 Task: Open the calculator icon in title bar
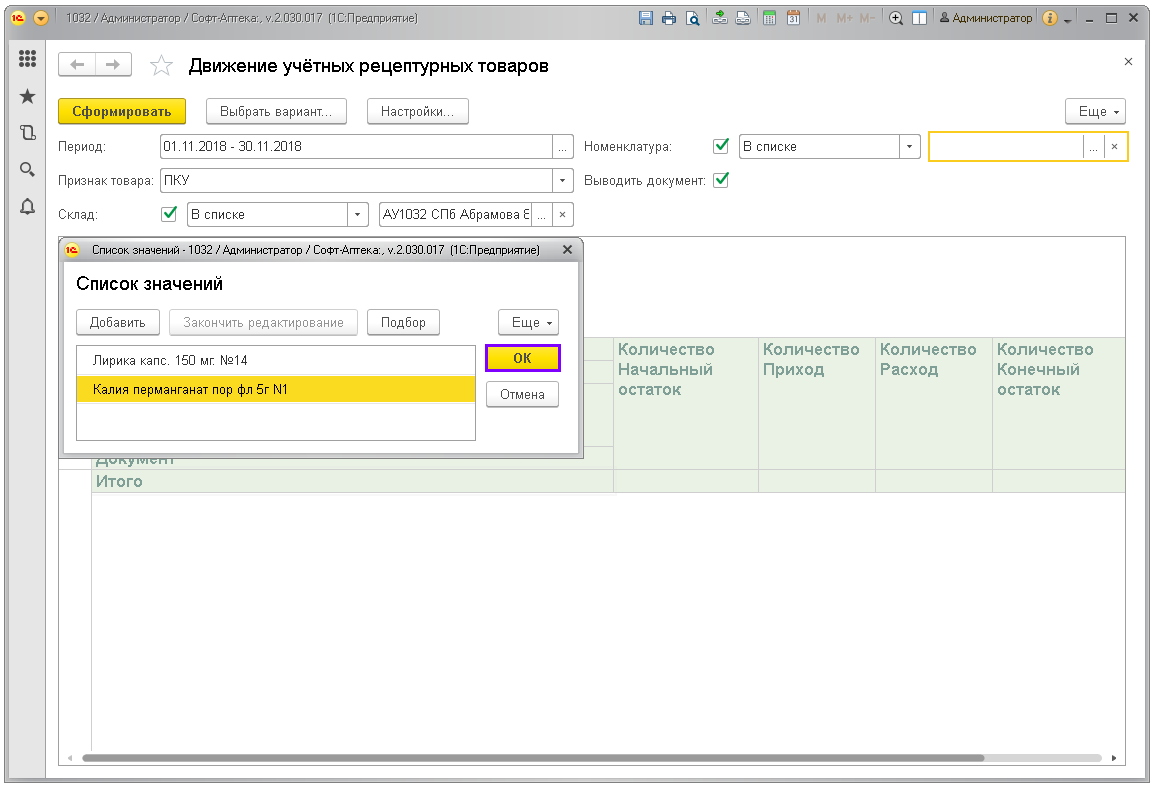click(769, 18)
